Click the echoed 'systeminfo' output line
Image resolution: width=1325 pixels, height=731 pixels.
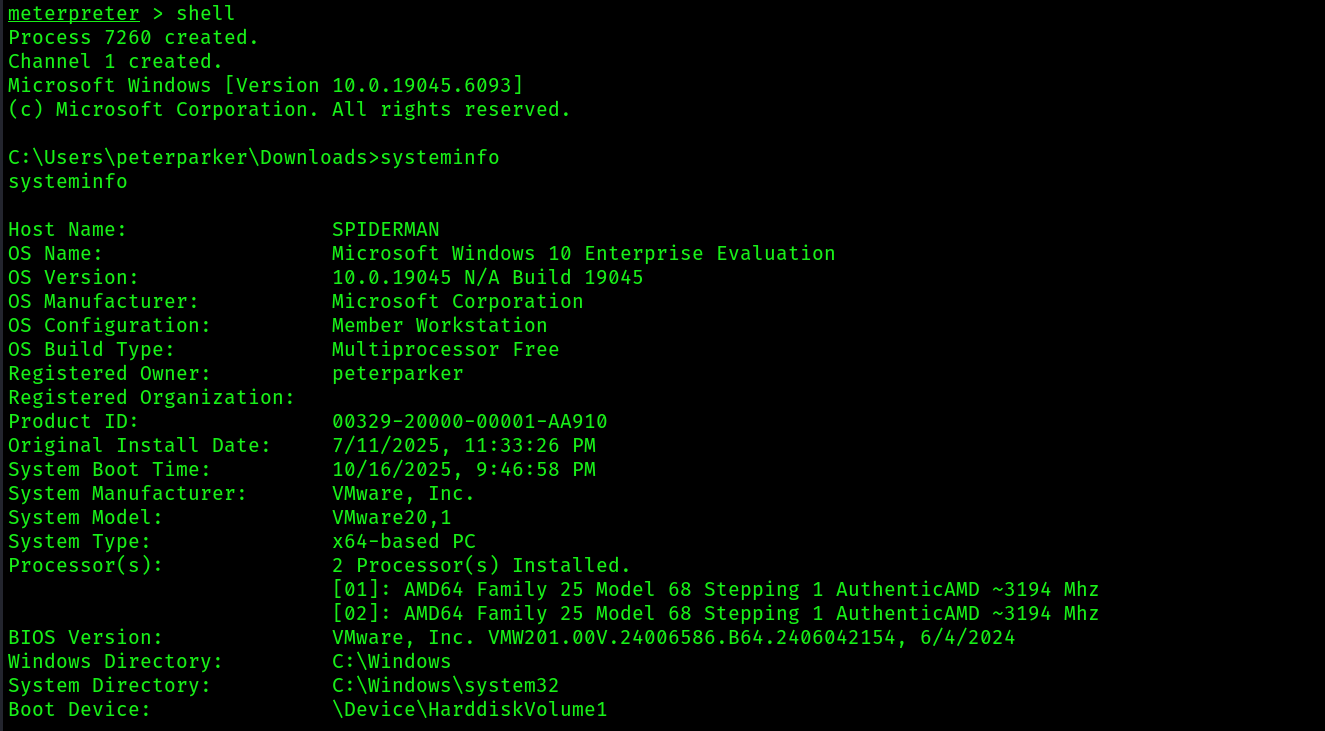[68, 182]
